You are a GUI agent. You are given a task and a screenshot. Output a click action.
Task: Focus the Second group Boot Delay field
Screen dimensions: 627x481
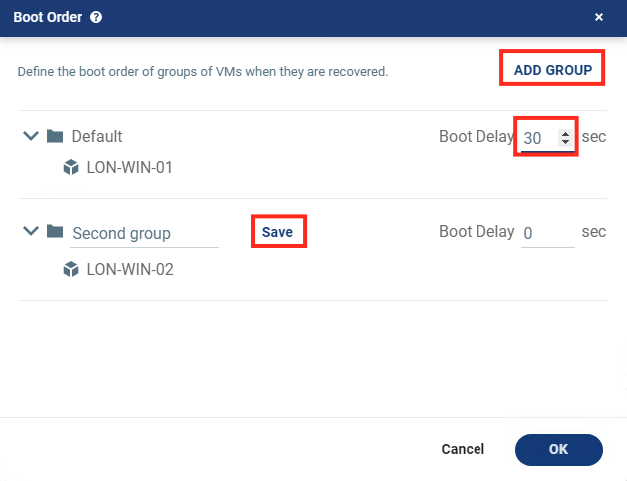[x=547, y=233]
